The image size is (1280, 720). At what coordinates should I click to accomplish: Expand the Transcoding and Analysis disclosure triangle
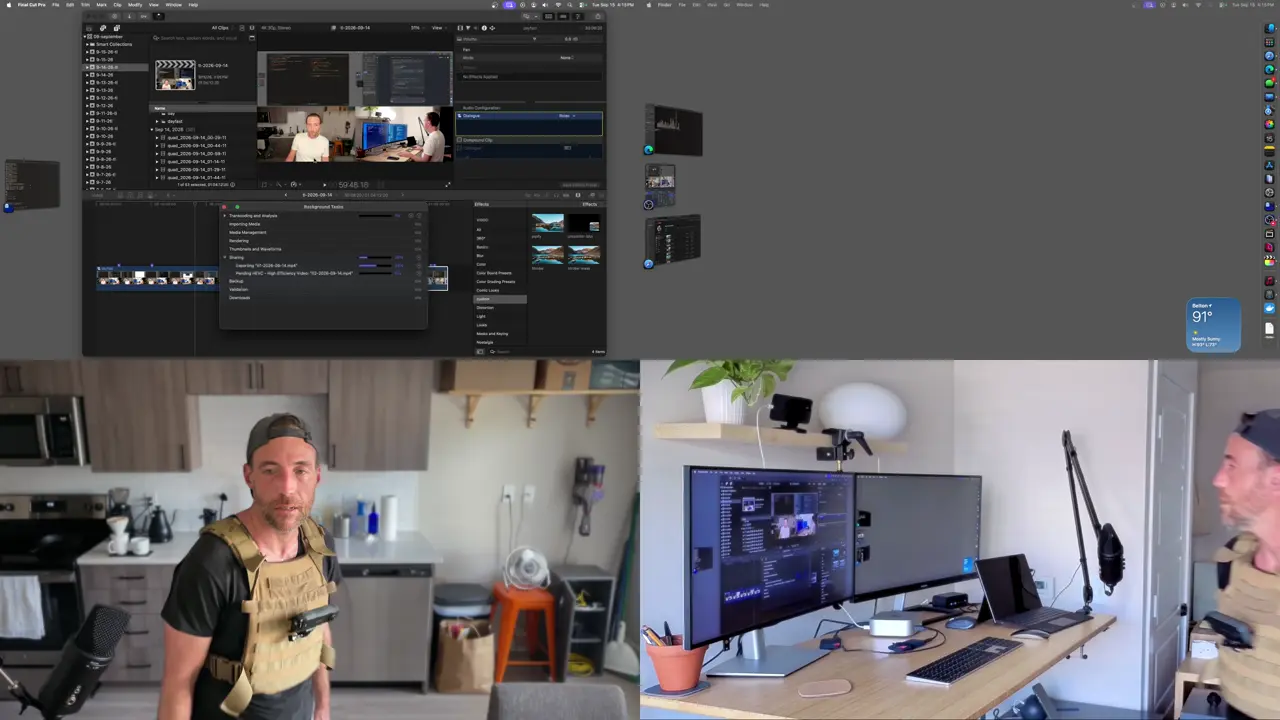point(225,216)
